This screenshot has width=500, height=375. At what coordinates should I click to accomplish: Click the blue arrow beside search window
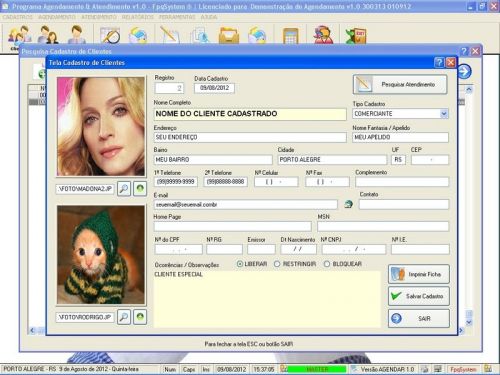464,71
